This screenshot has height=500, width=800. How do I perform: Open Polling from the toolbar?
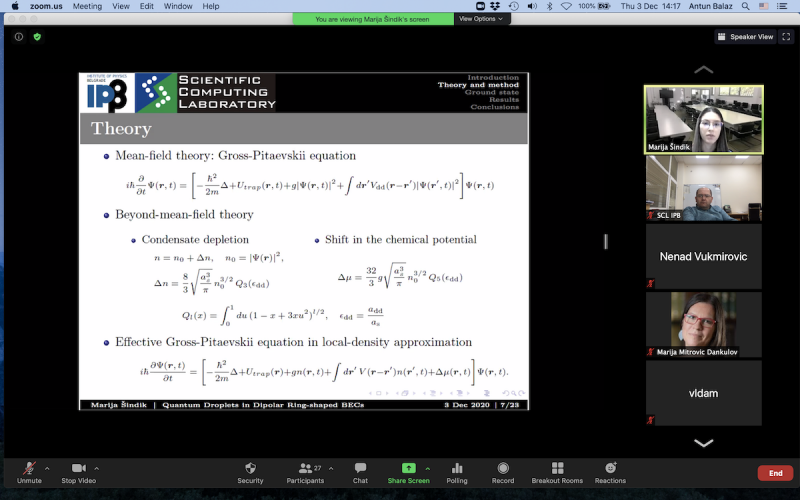click(x=457, y=468)
